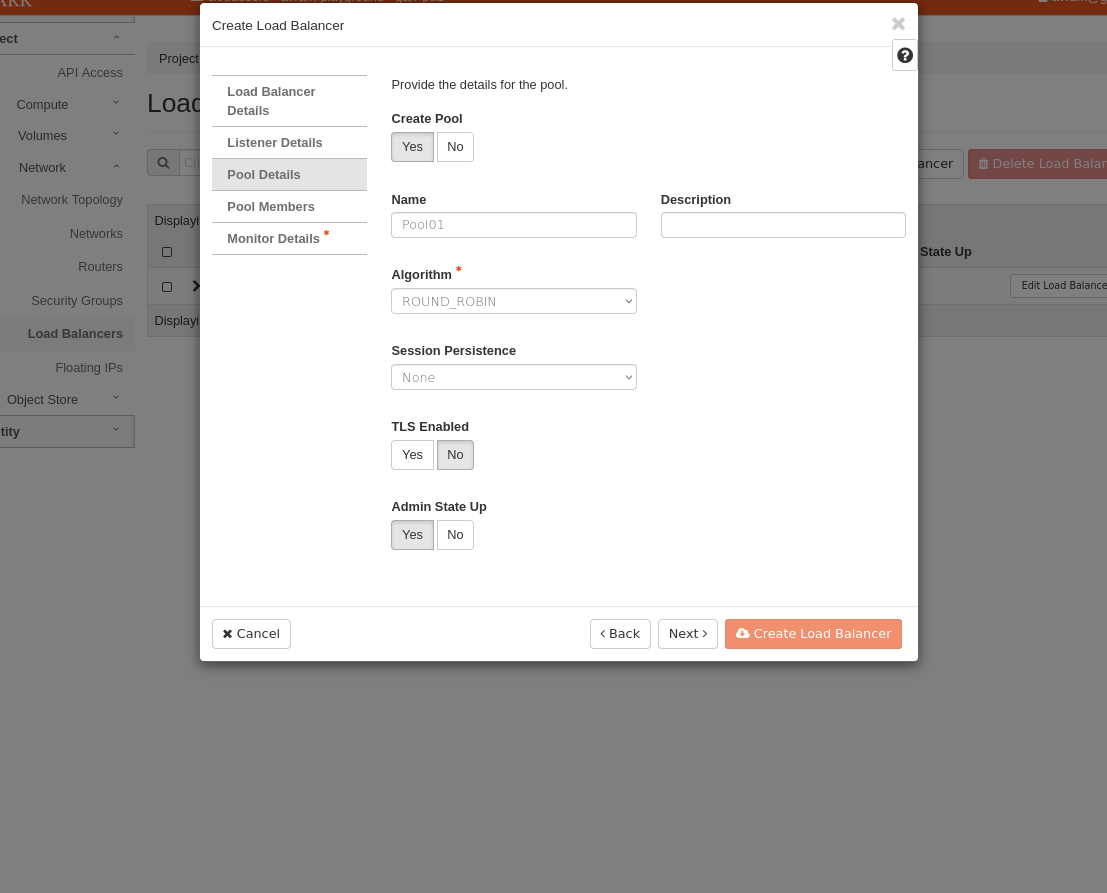Screen dimensions: 1107x893
Task: Expand the load balancer row chevron
Action: point(195,286)
